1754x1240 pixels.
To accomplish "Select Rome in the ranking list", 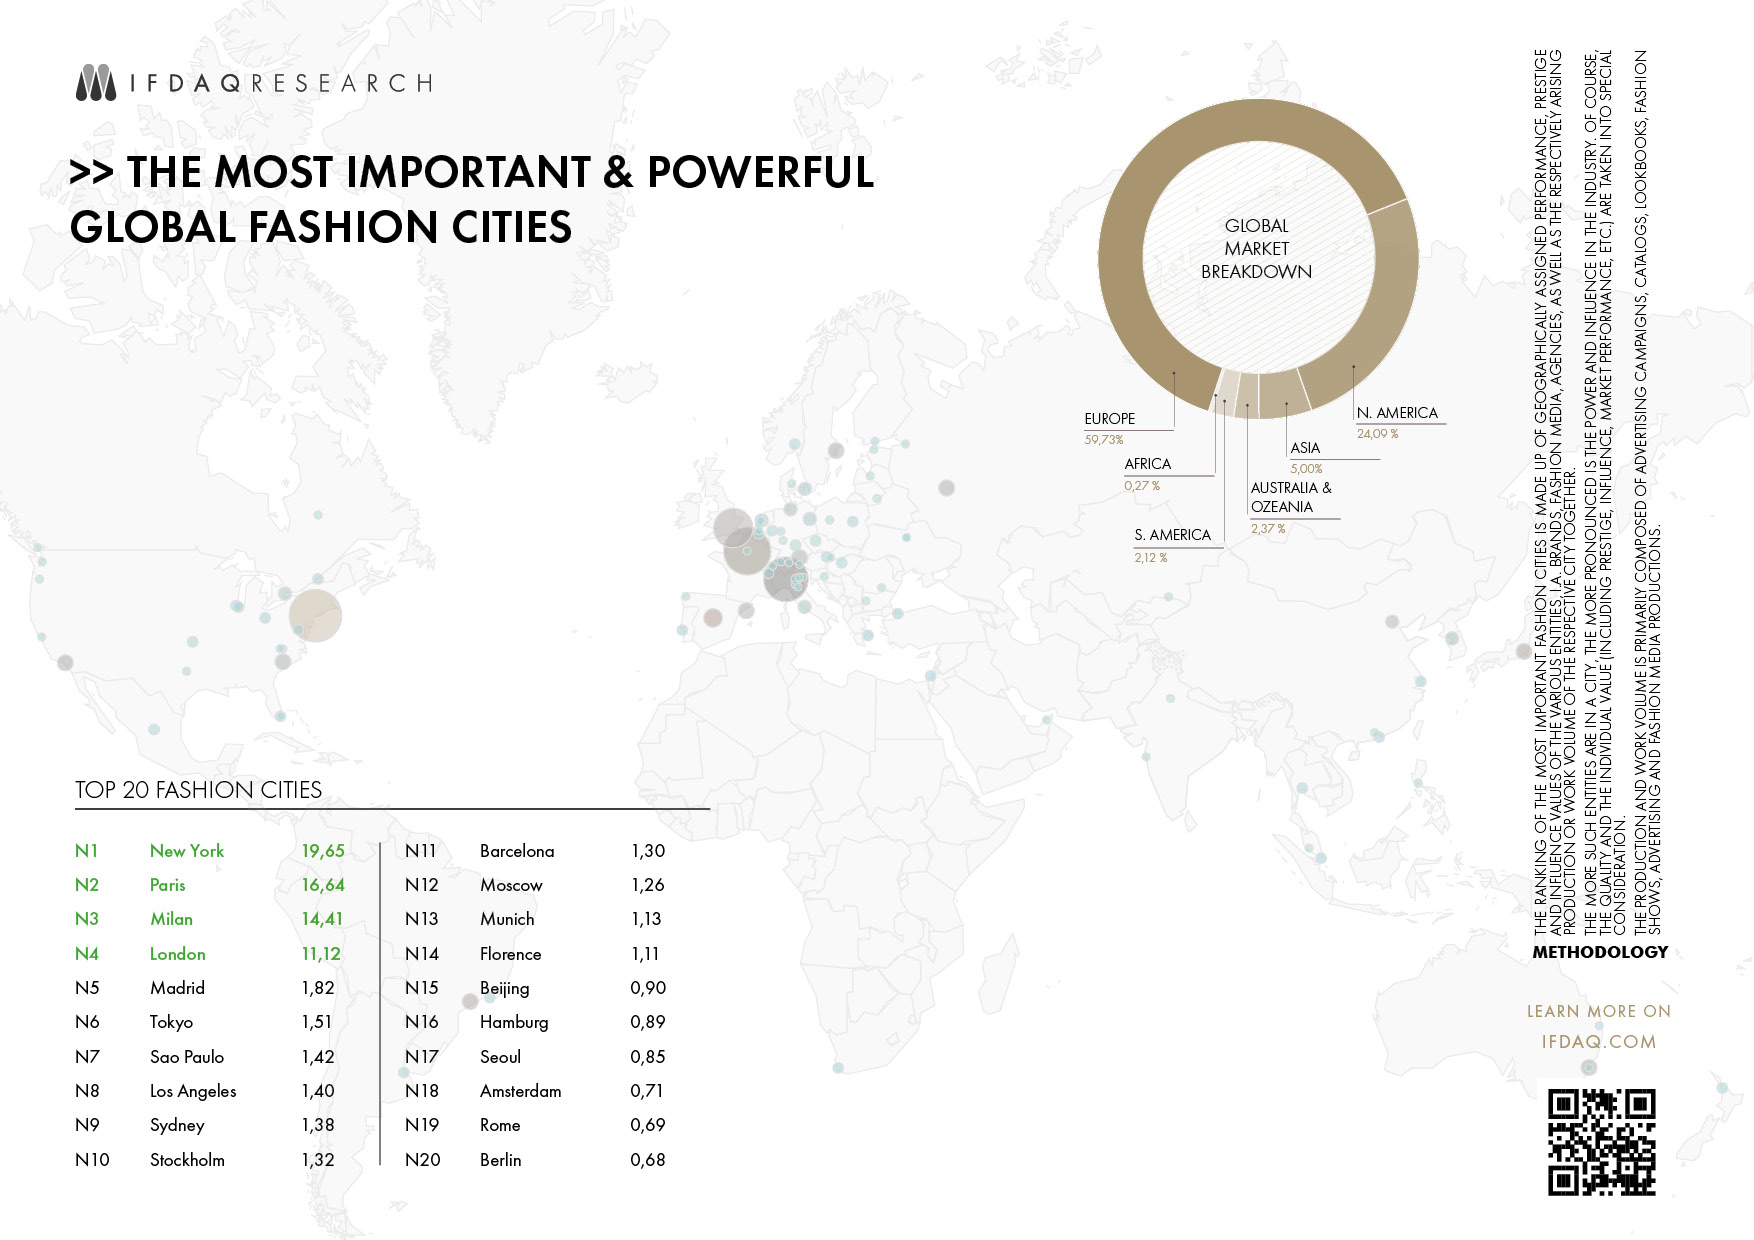I will tap(500, 1125).
